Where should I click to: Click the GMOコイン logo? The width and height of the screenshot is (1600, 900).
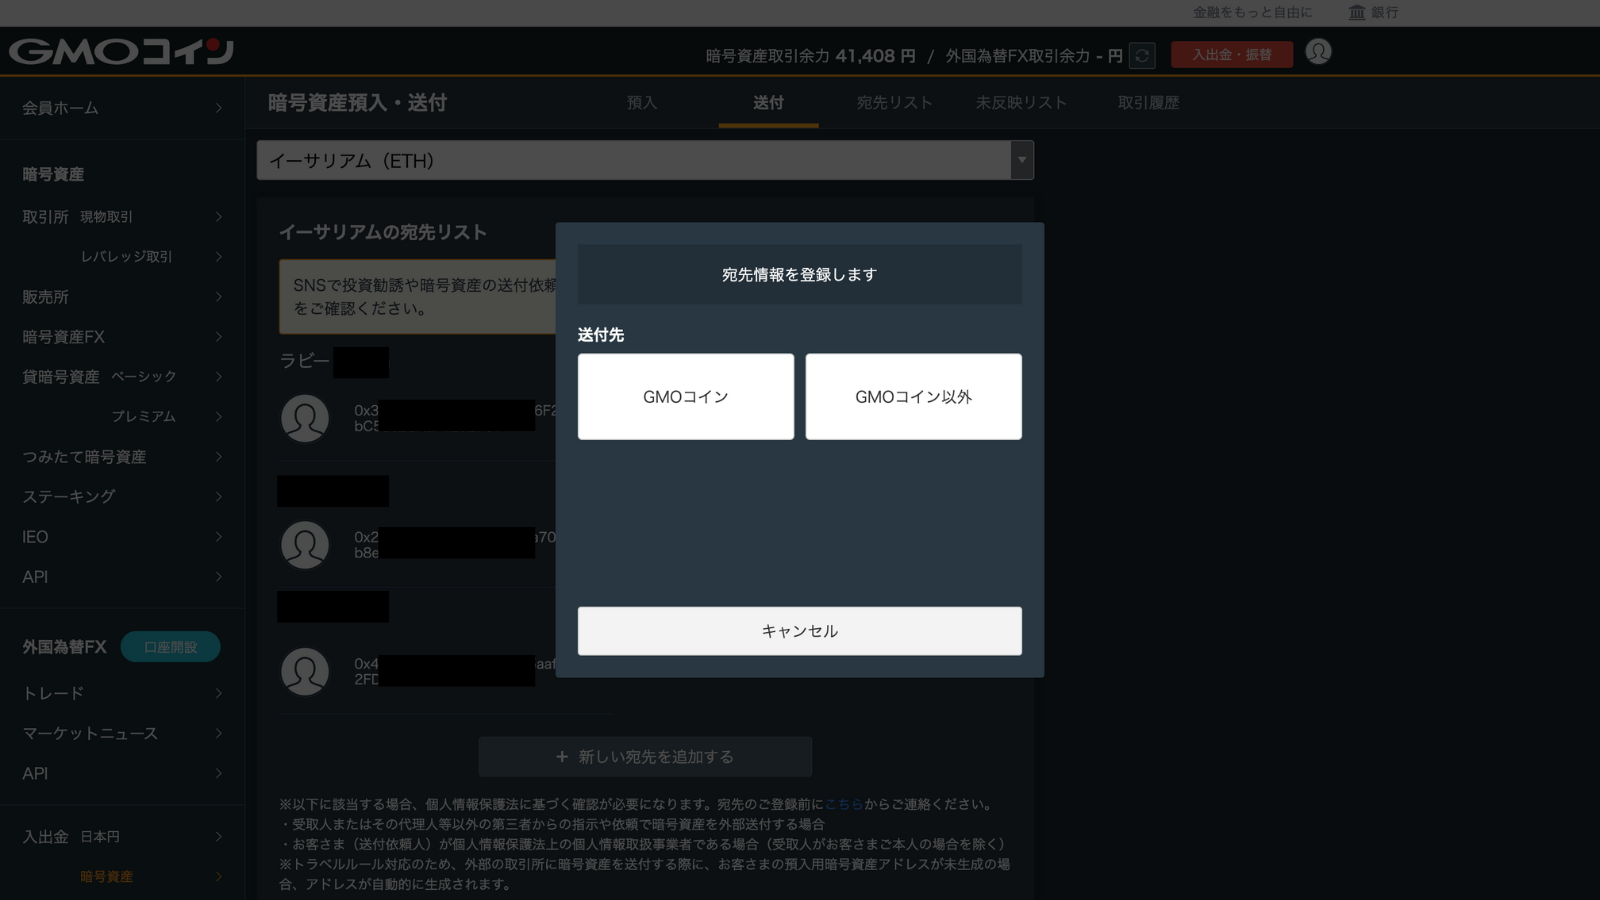pos(121,51)
